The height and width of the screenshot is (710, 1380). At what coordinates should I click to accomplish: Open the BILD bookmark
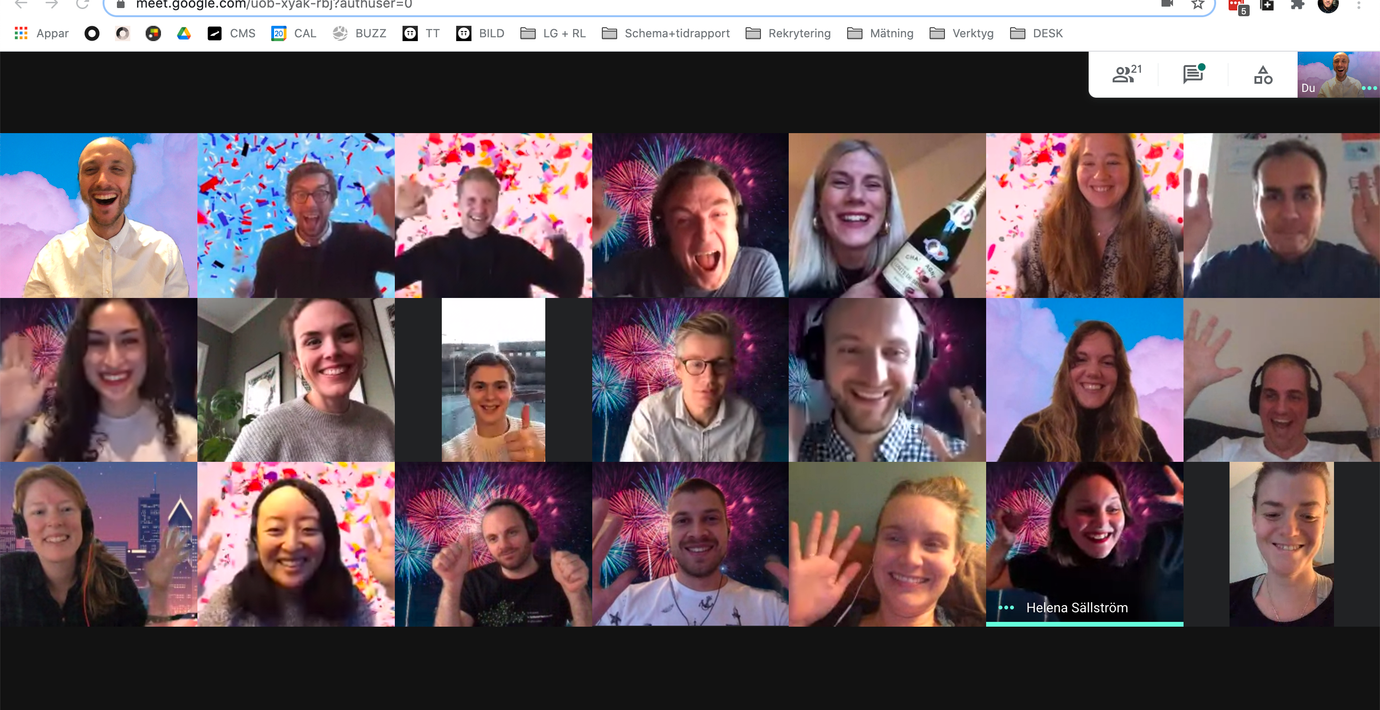480,33
